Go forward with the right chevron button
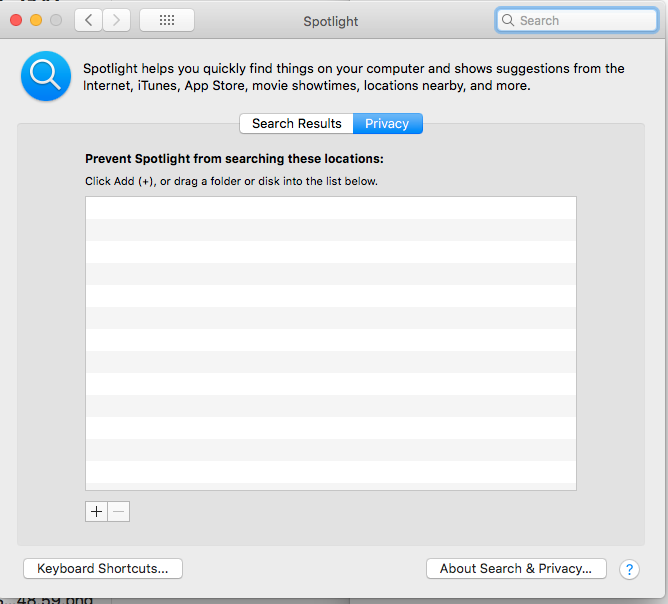Viewport: 668px width, 604px height. 116,20
